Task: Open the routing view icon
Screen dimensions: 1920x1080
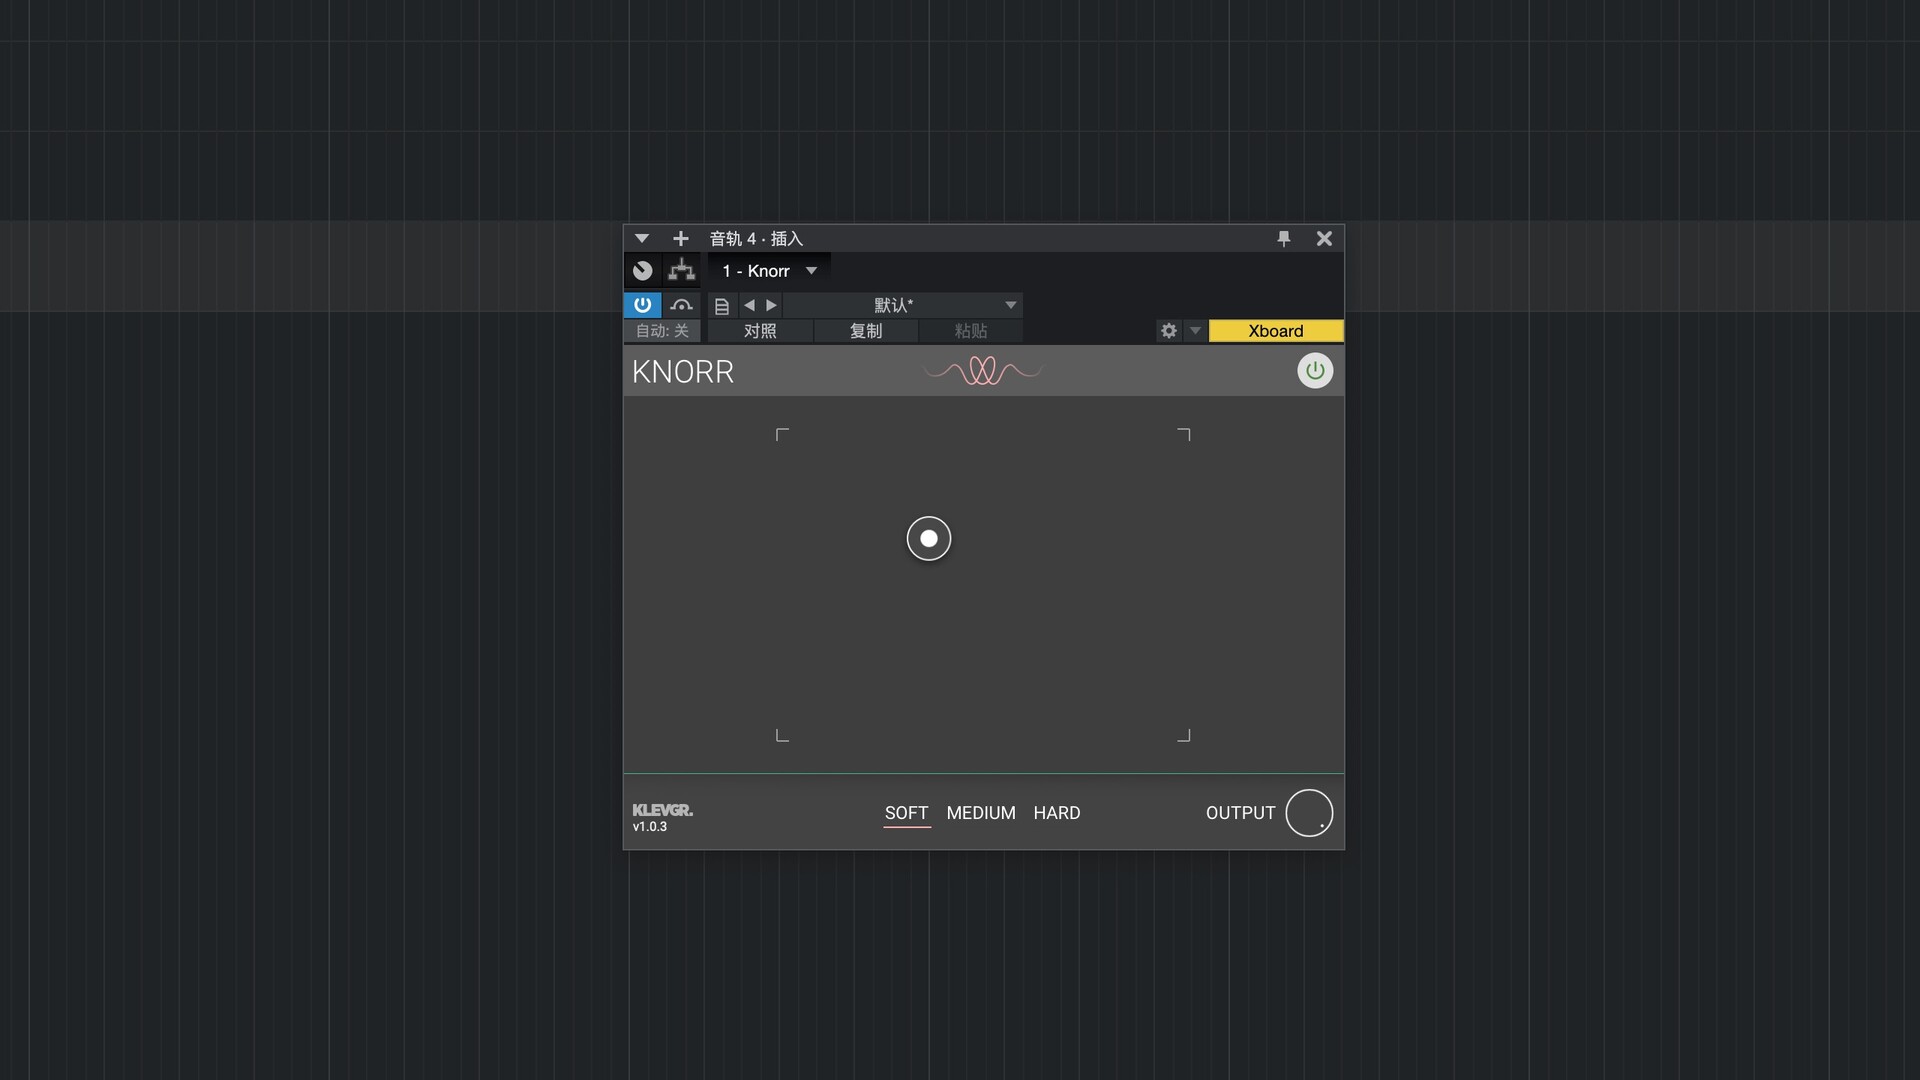Action: (682, 271)
